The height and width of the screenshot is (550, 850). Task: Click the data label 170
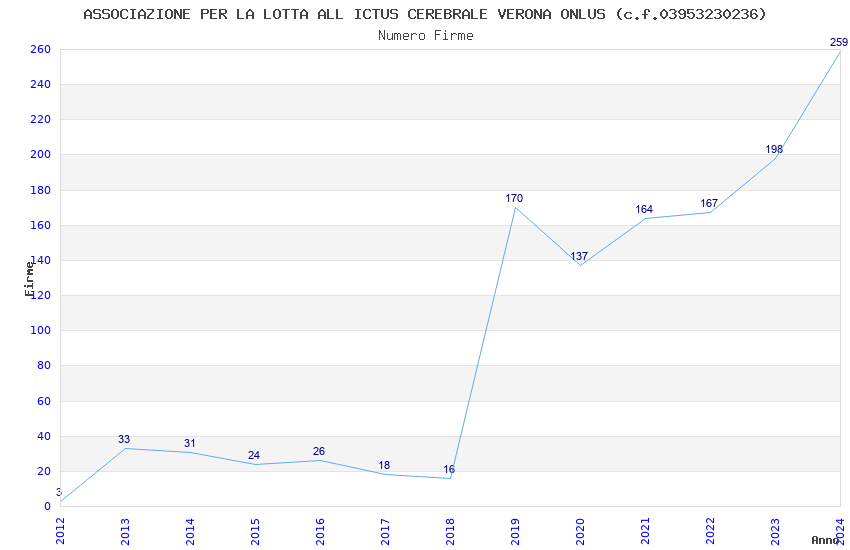tap(514, 198)
